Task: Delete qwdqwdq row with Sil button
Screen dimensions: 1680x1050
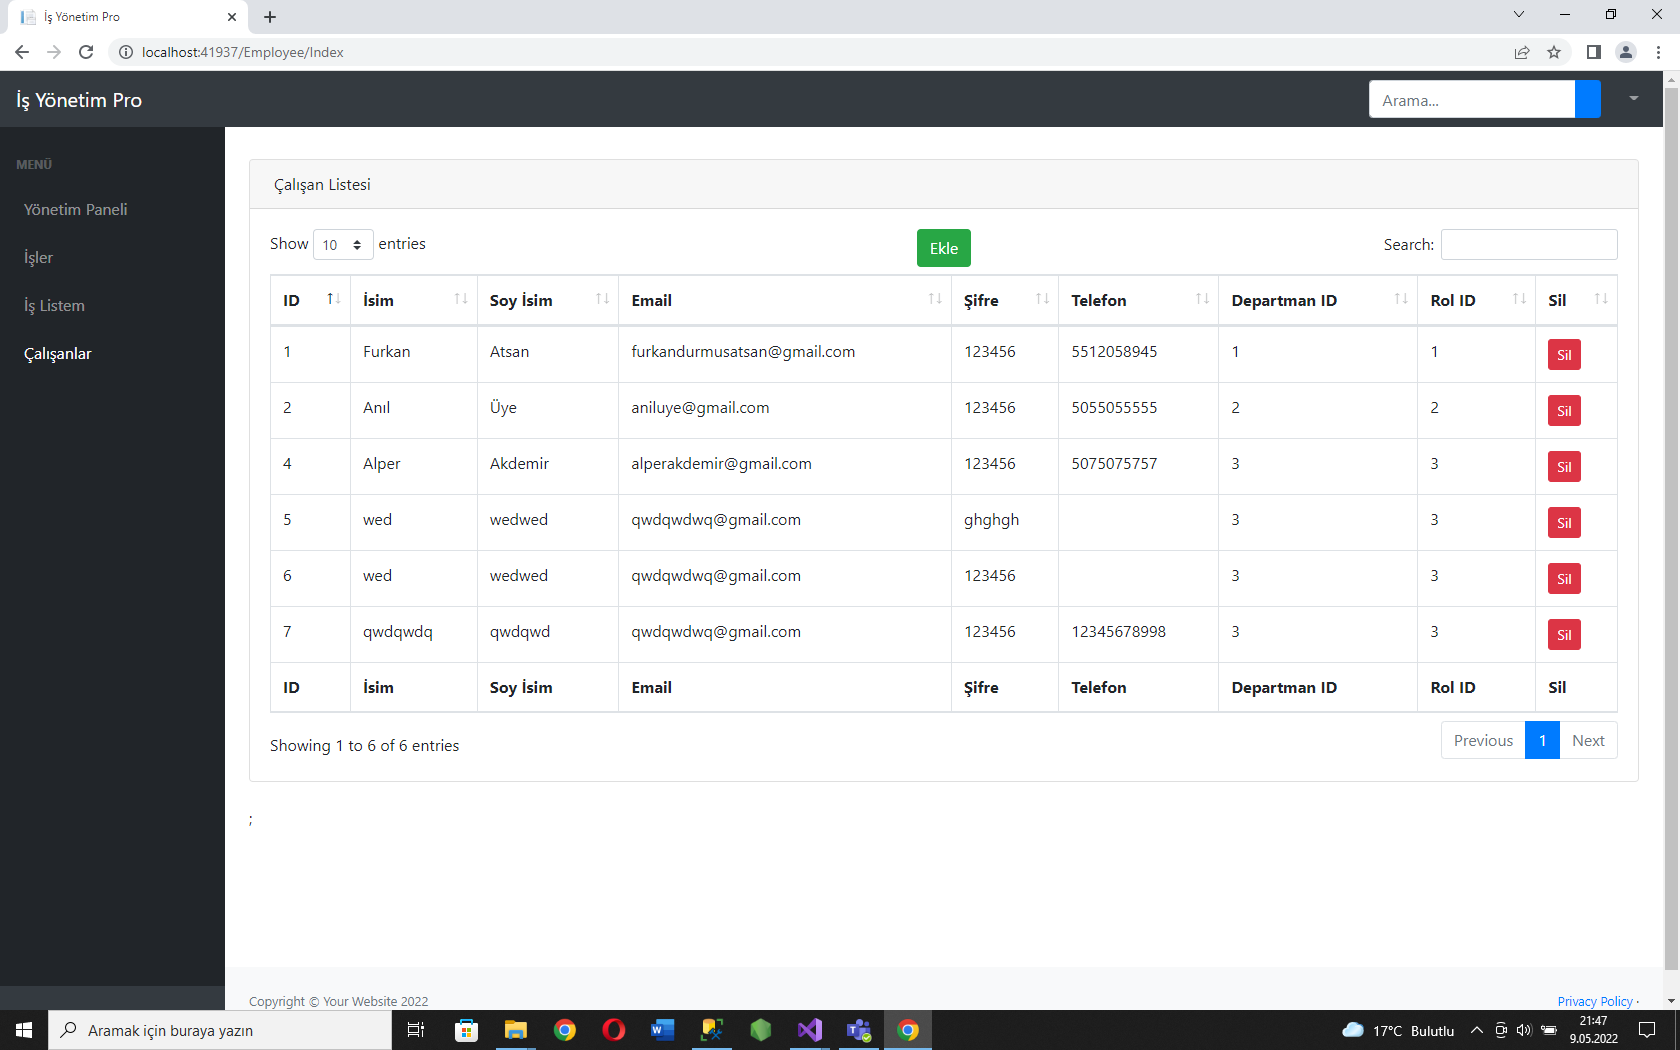Action: [1564, 634]
